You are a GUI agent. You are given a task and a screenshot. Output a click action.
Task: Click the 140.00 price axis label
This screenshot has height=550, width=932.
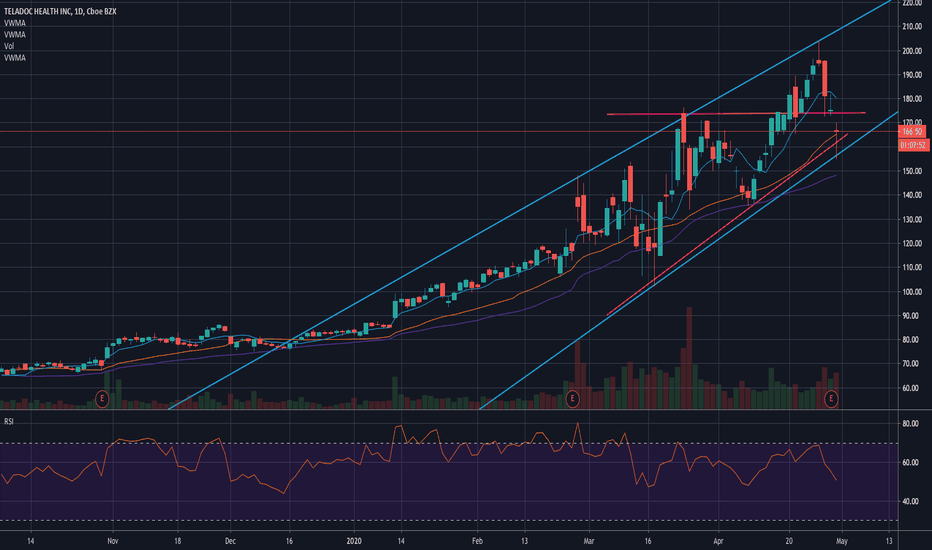coord(912,195)
